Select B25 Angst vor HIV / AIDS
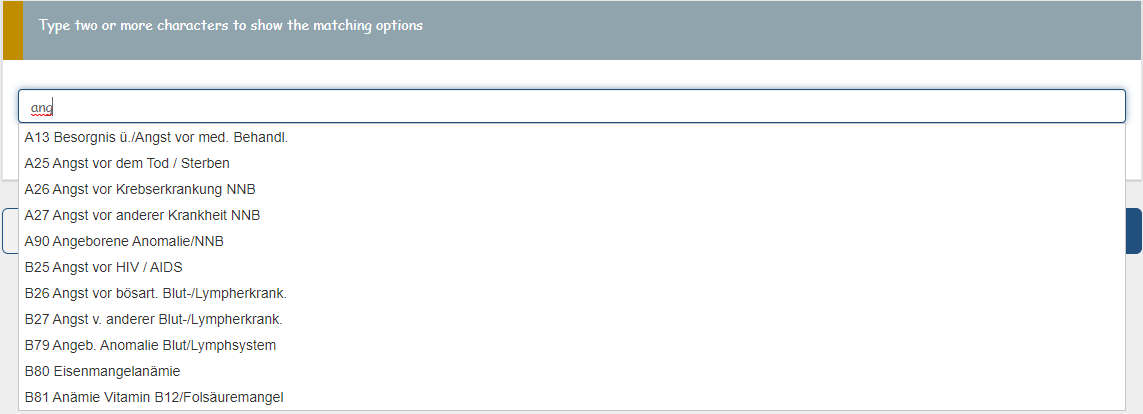This screenshot has width=1143, height=414. point(103,267)
